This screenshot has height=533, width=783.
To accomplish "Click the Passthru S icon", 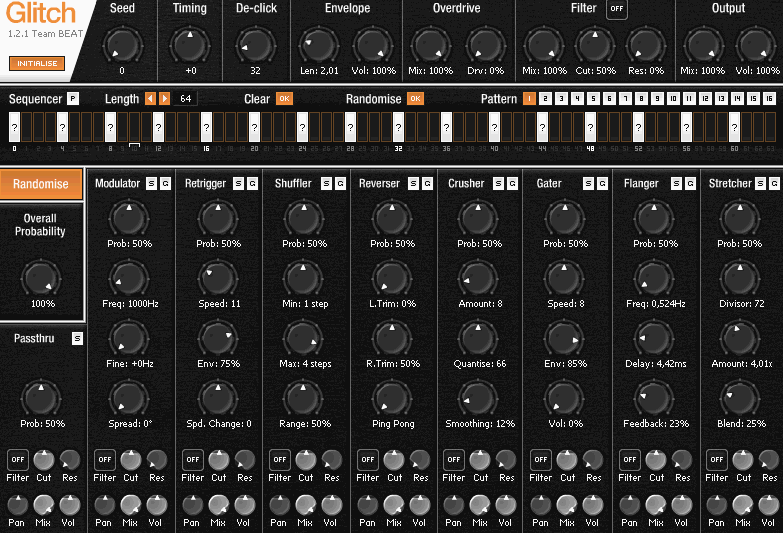I will (x=77, y=339).
